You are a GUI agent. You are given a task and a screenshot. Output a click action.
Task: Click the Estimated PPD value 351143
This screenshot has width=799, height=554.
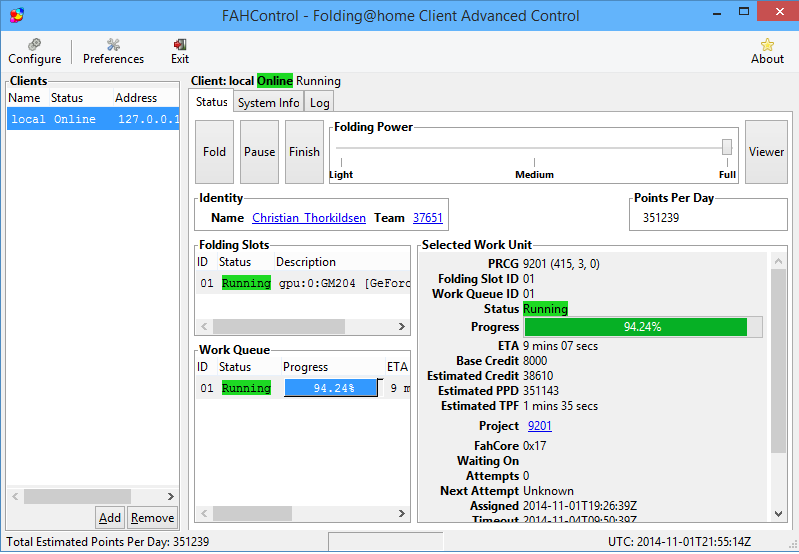pos(541,391)
